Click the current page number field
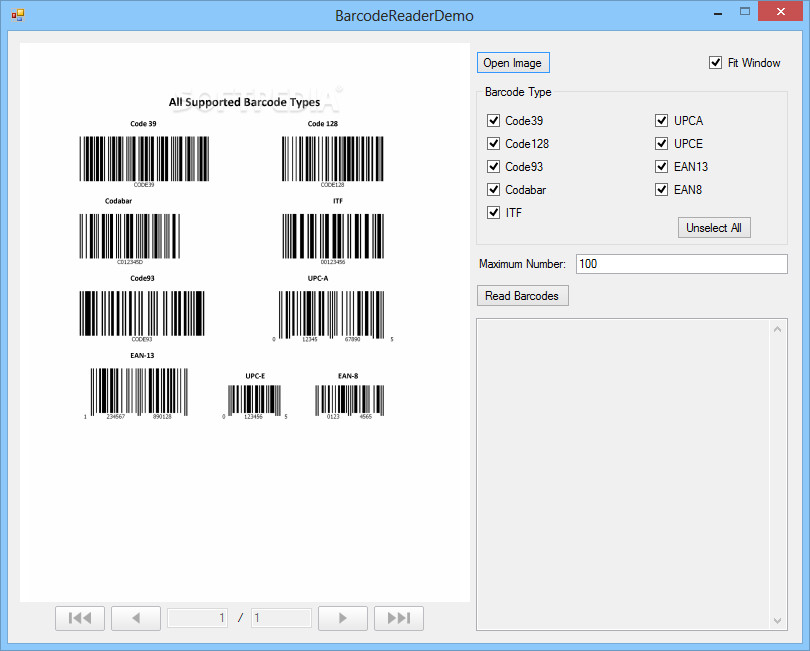 (x=197, y=618)
